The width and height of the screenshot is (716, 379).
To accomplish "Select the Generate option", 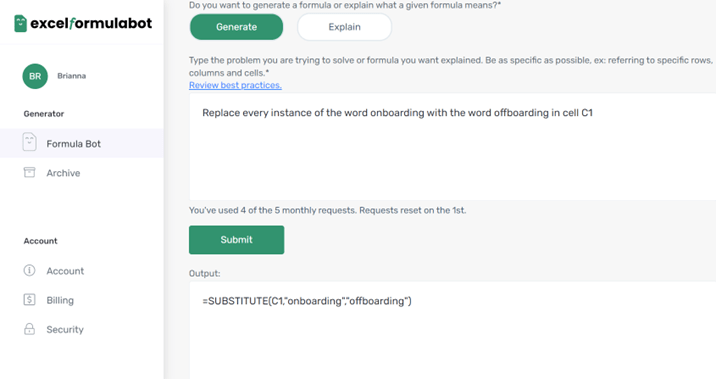I will (237, 27).
